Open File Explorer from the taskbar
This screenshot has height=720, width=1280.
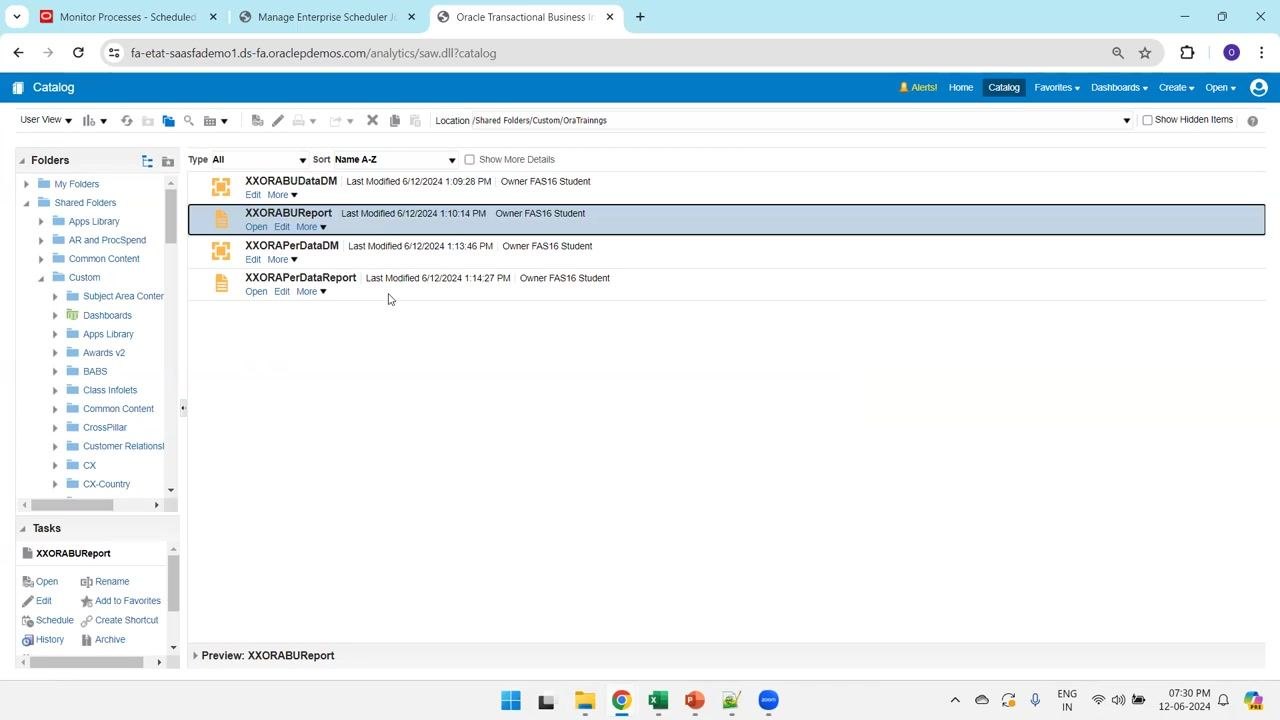tap(585, 700)
